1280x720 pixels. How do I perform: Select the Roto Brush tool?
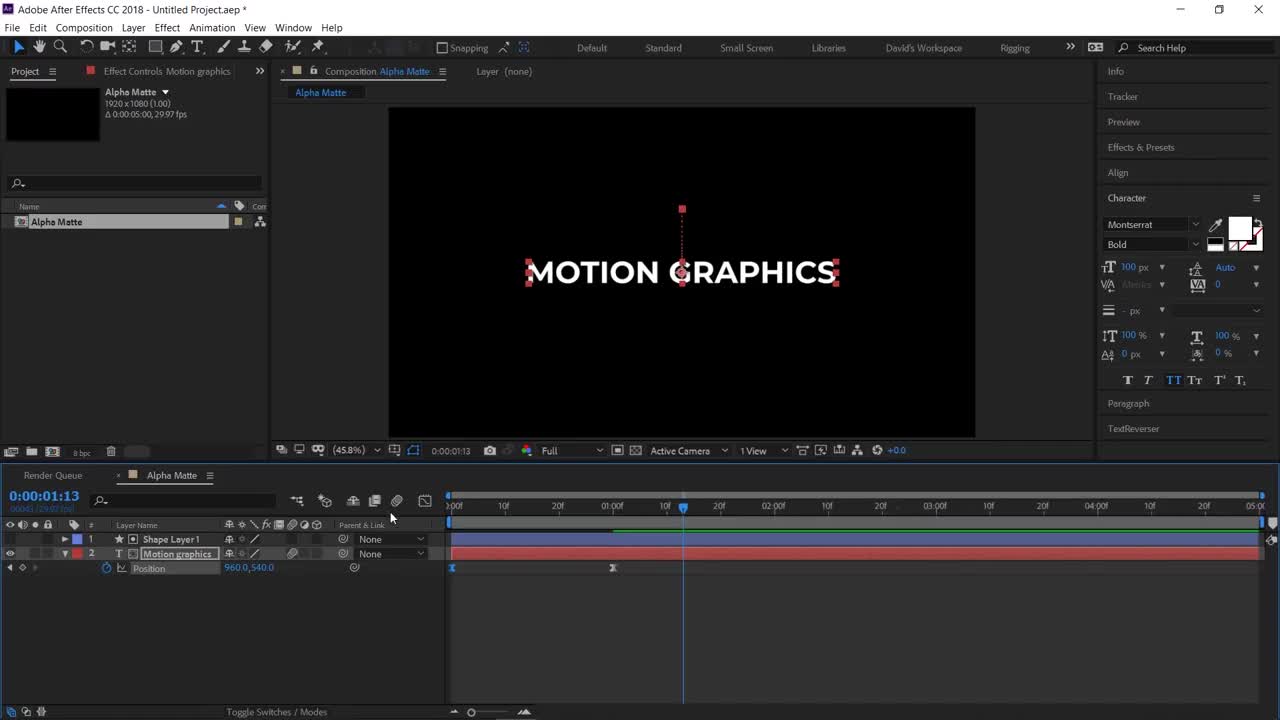[x=293, y=47]
